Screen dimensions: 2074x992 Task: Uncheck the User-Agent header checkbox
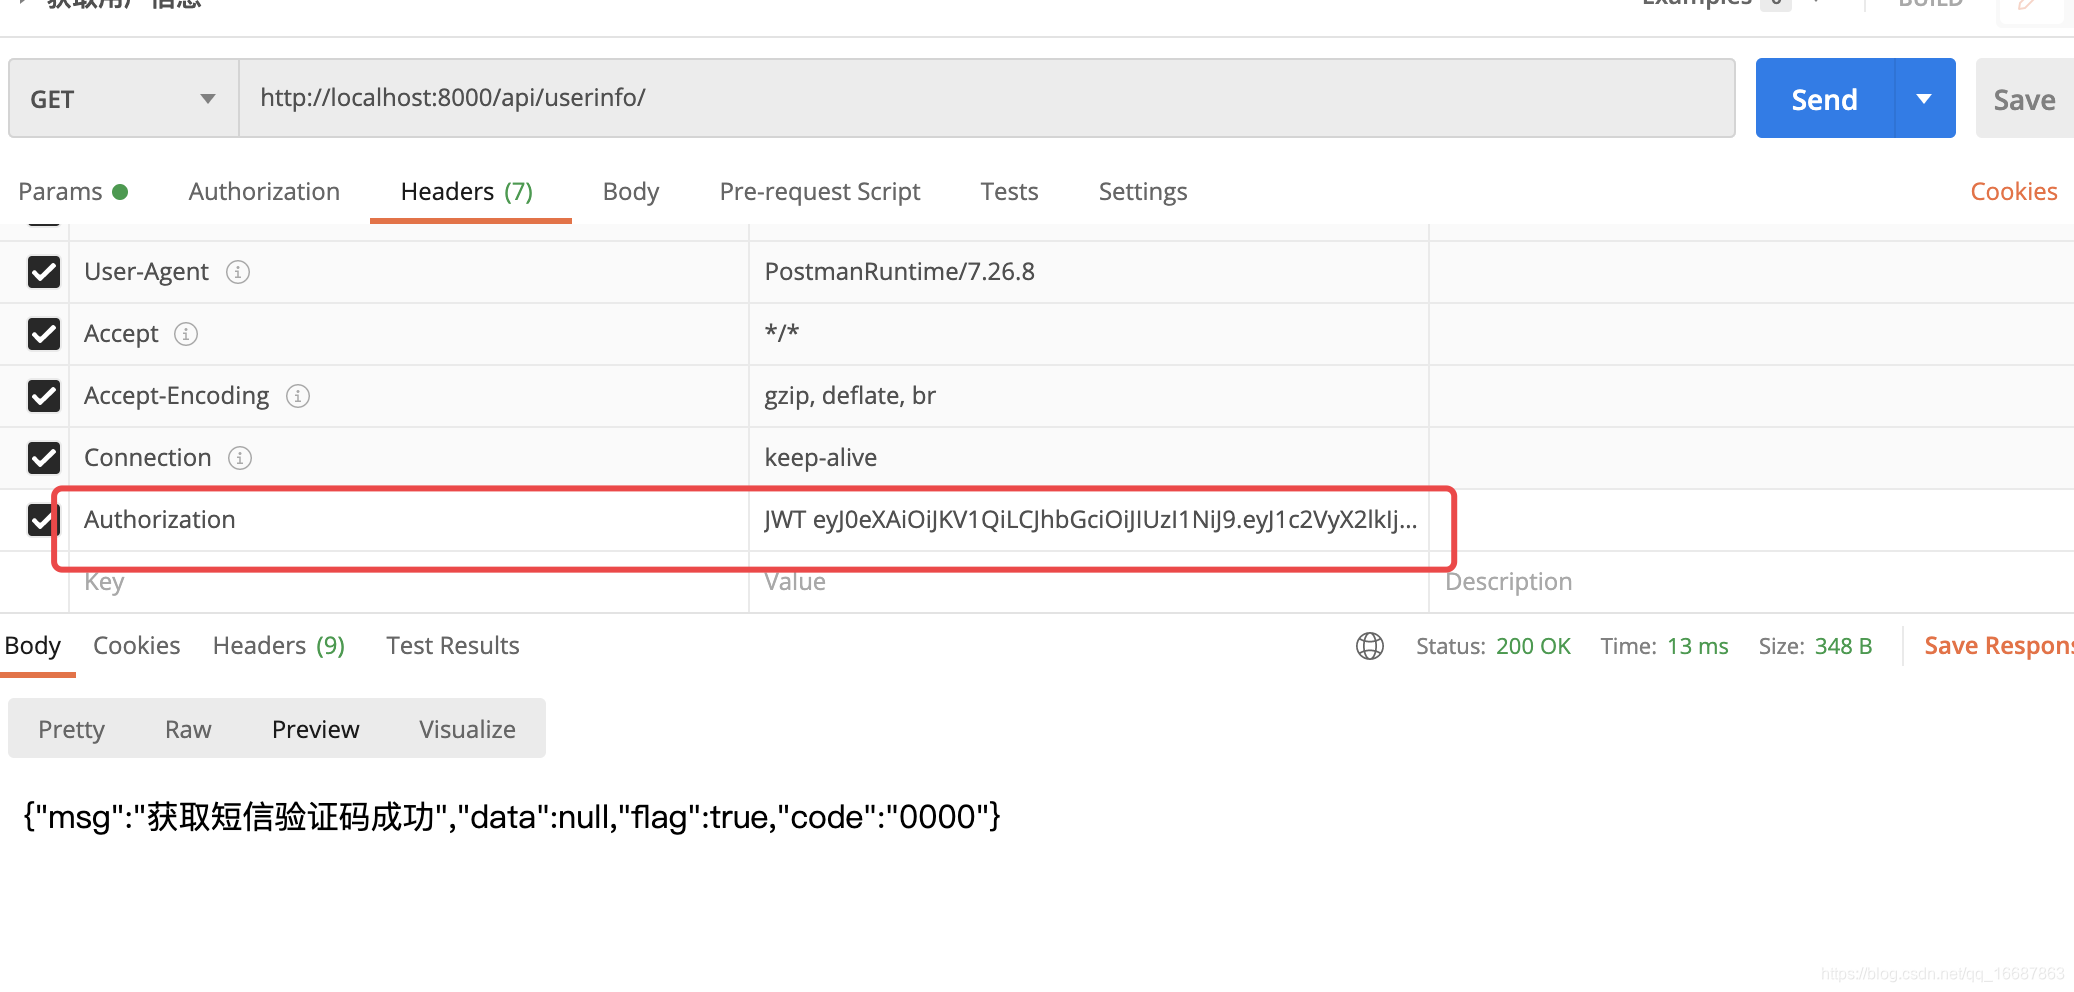coord(44,271)
